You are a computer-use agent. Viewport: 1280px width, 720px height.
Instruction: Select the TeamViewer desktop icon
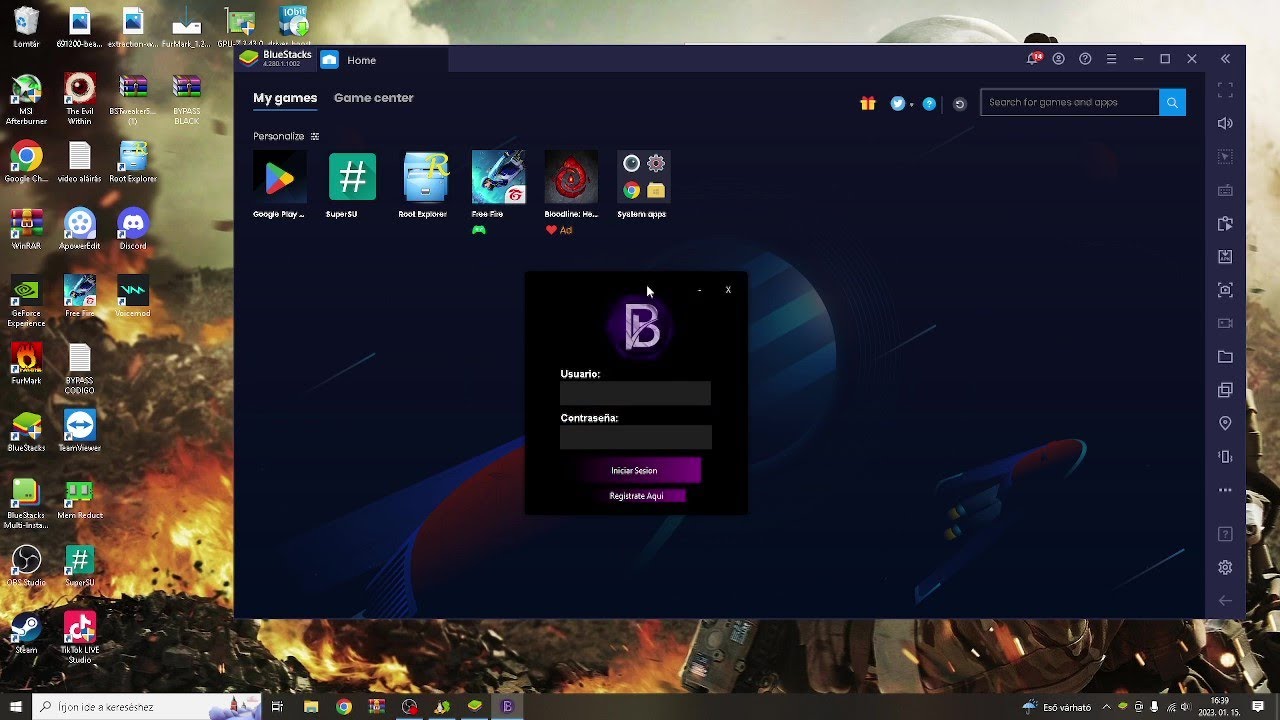pyautogui.click(x=80, y=431)
